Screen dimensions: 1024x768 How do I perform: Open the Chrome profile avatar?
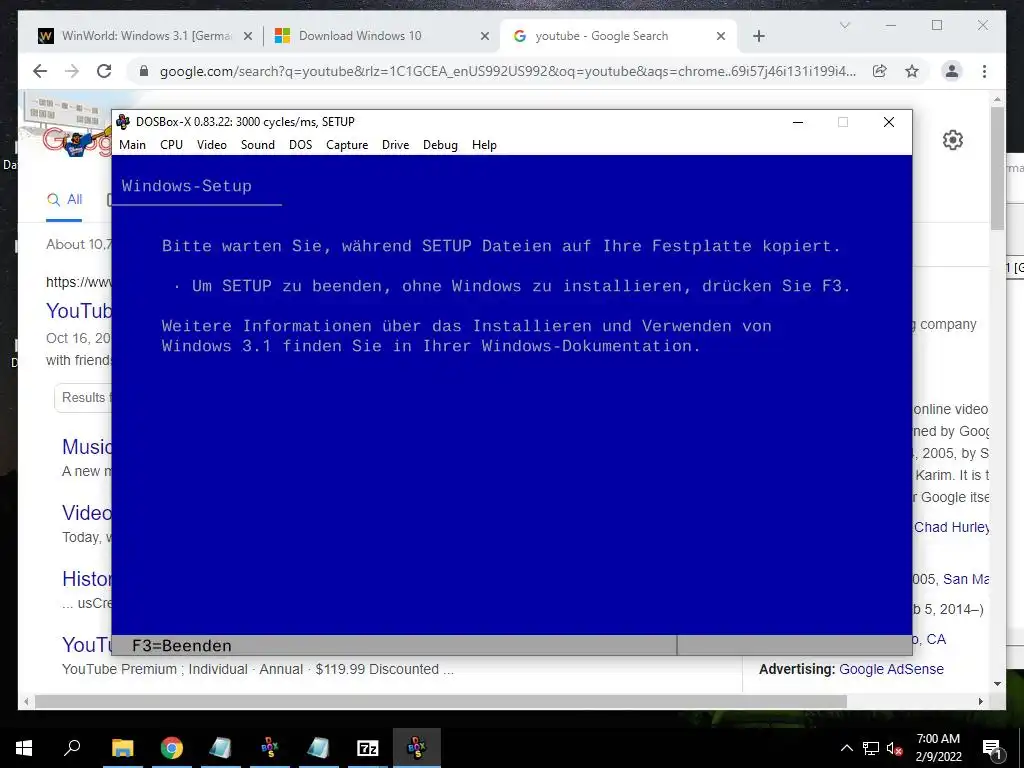click(x=952, y=71)
